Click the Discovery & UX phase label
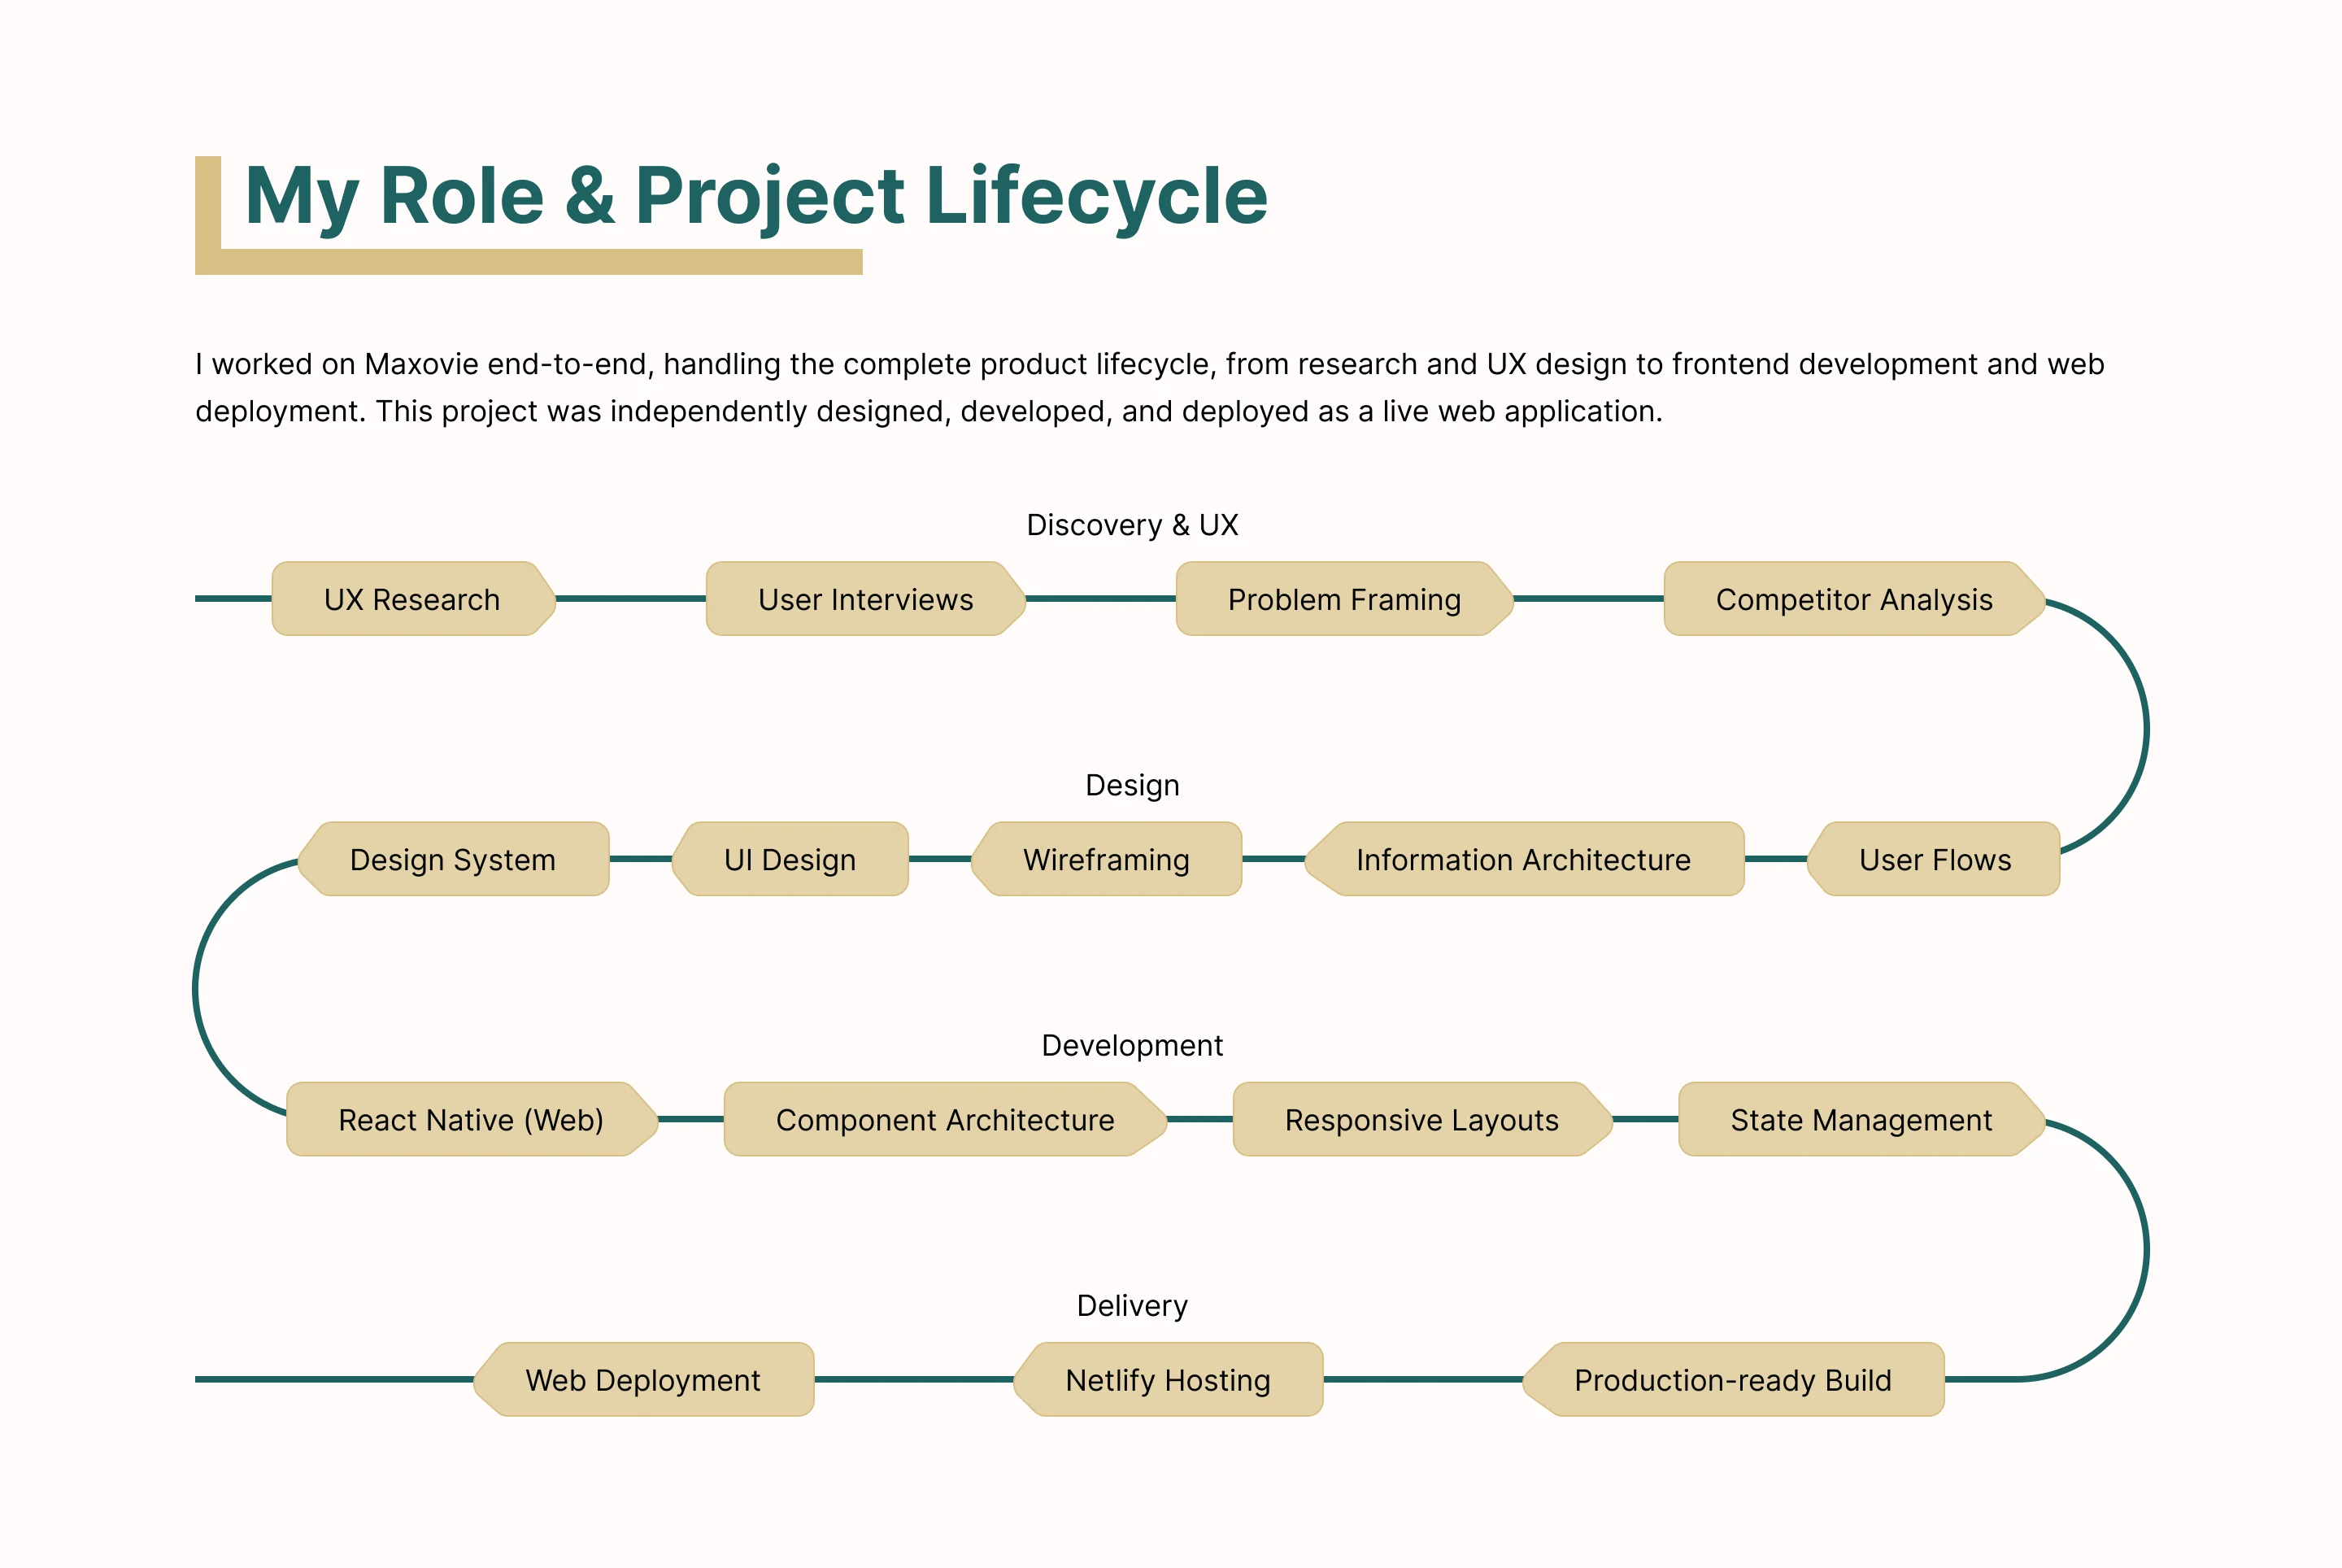Image resolution: width=2342 pixels, height=1568 pixels. click(x=1132, y=524)
